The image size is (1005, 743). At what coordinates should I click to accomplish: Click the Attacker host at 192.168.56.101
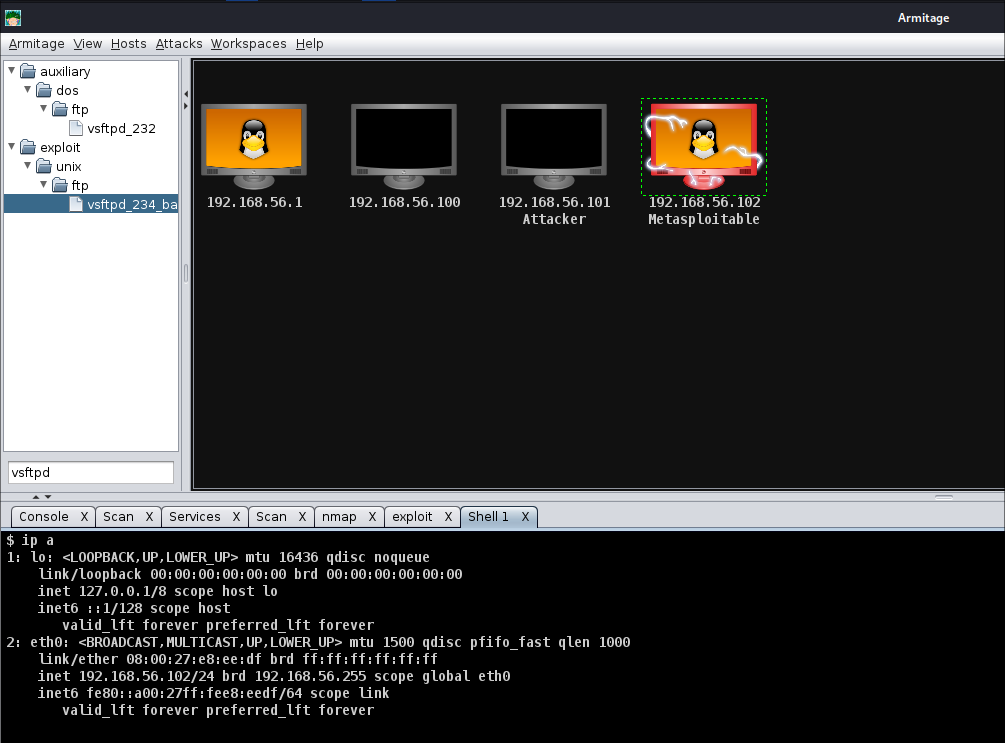pos(554,145)
